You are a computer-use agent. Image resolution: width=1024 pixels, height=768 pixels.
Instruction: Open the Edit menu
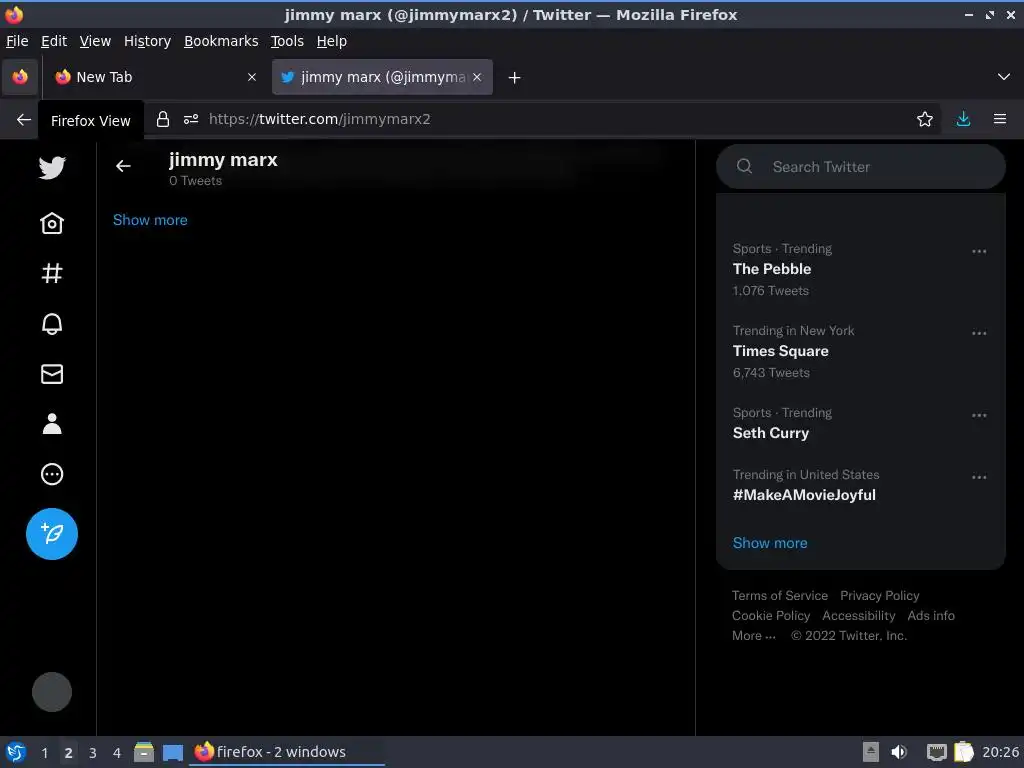click(54, 41)
